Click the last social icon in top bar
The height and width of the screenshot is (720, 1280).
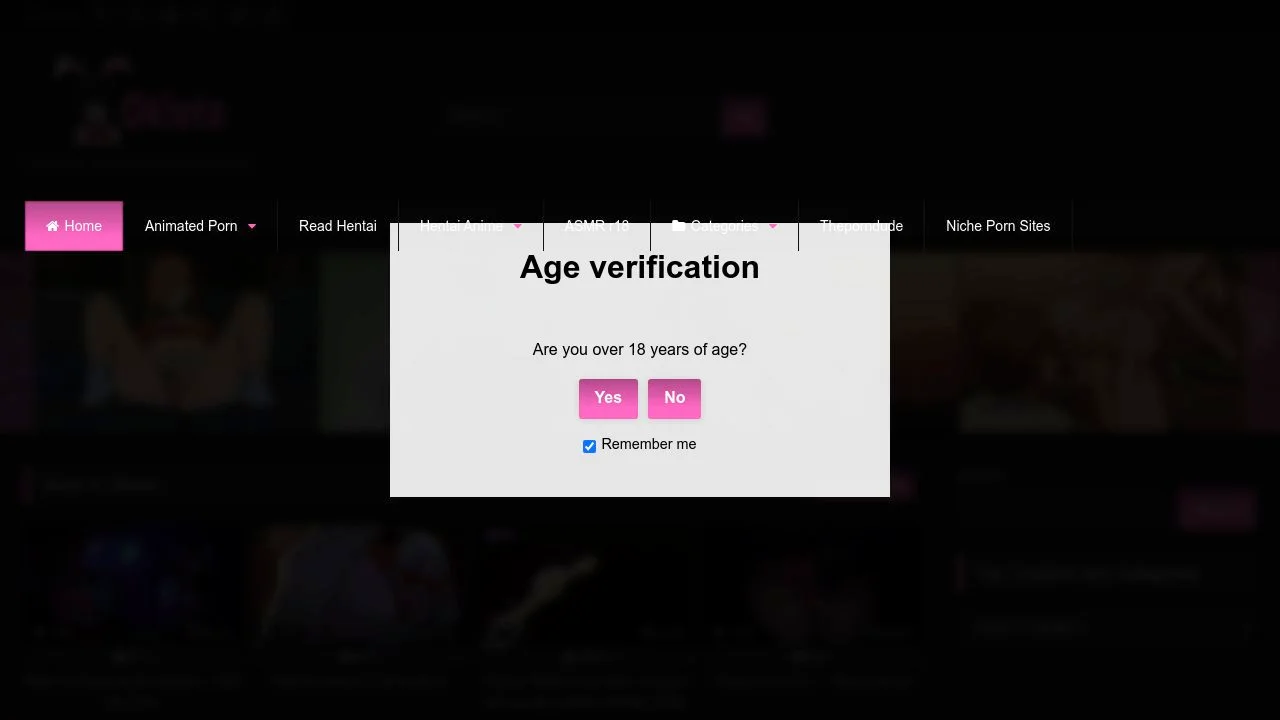coord(274,14)
